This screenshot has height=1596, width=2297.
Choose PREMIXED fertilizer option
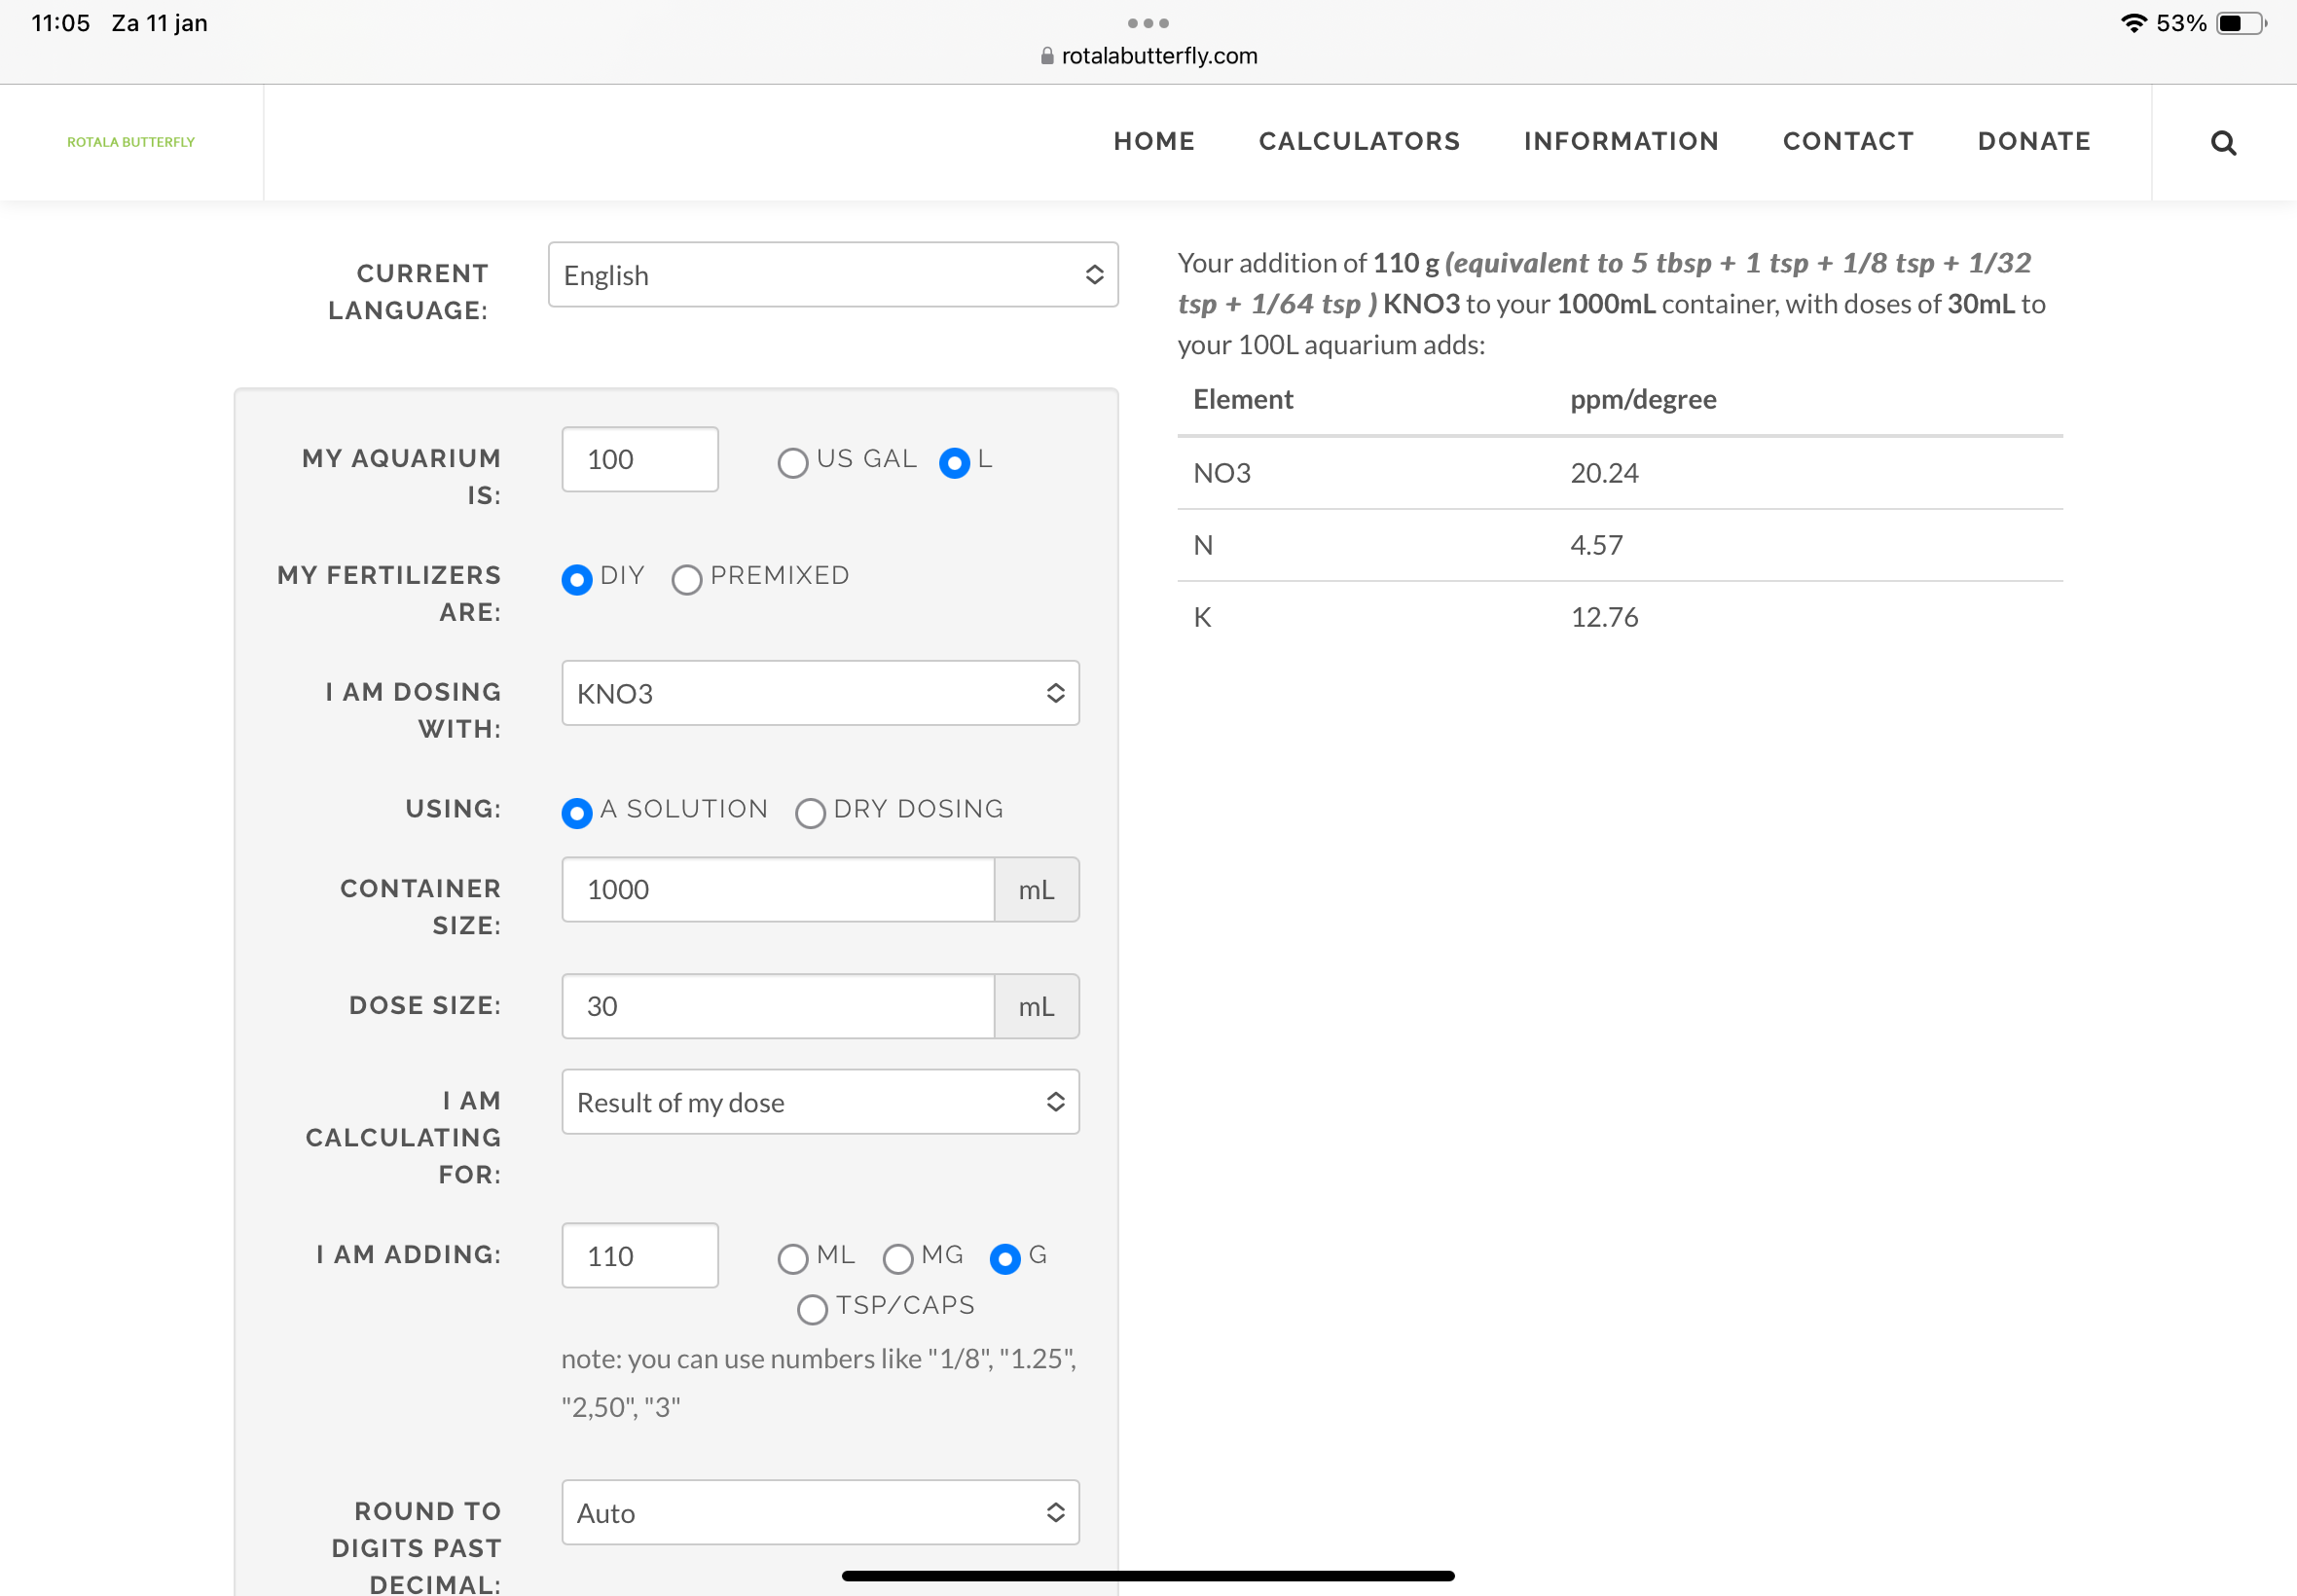point(687,580)
